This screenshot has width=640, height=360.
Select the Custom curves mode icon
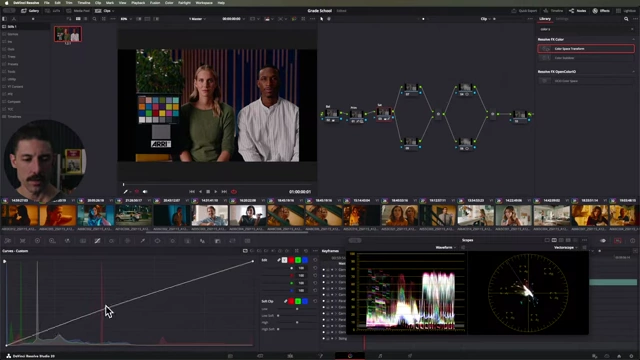(x=245, y=251)
